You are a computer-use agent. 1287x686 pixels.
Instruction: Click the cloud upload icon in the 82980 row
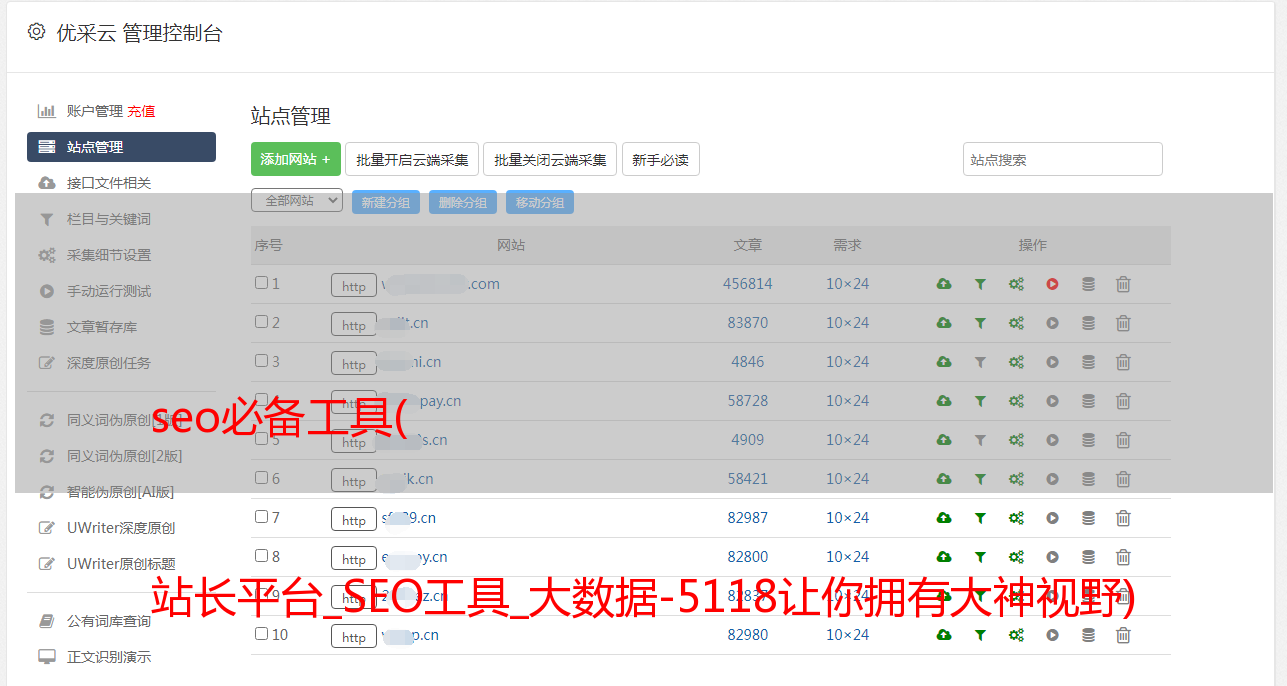944,635
